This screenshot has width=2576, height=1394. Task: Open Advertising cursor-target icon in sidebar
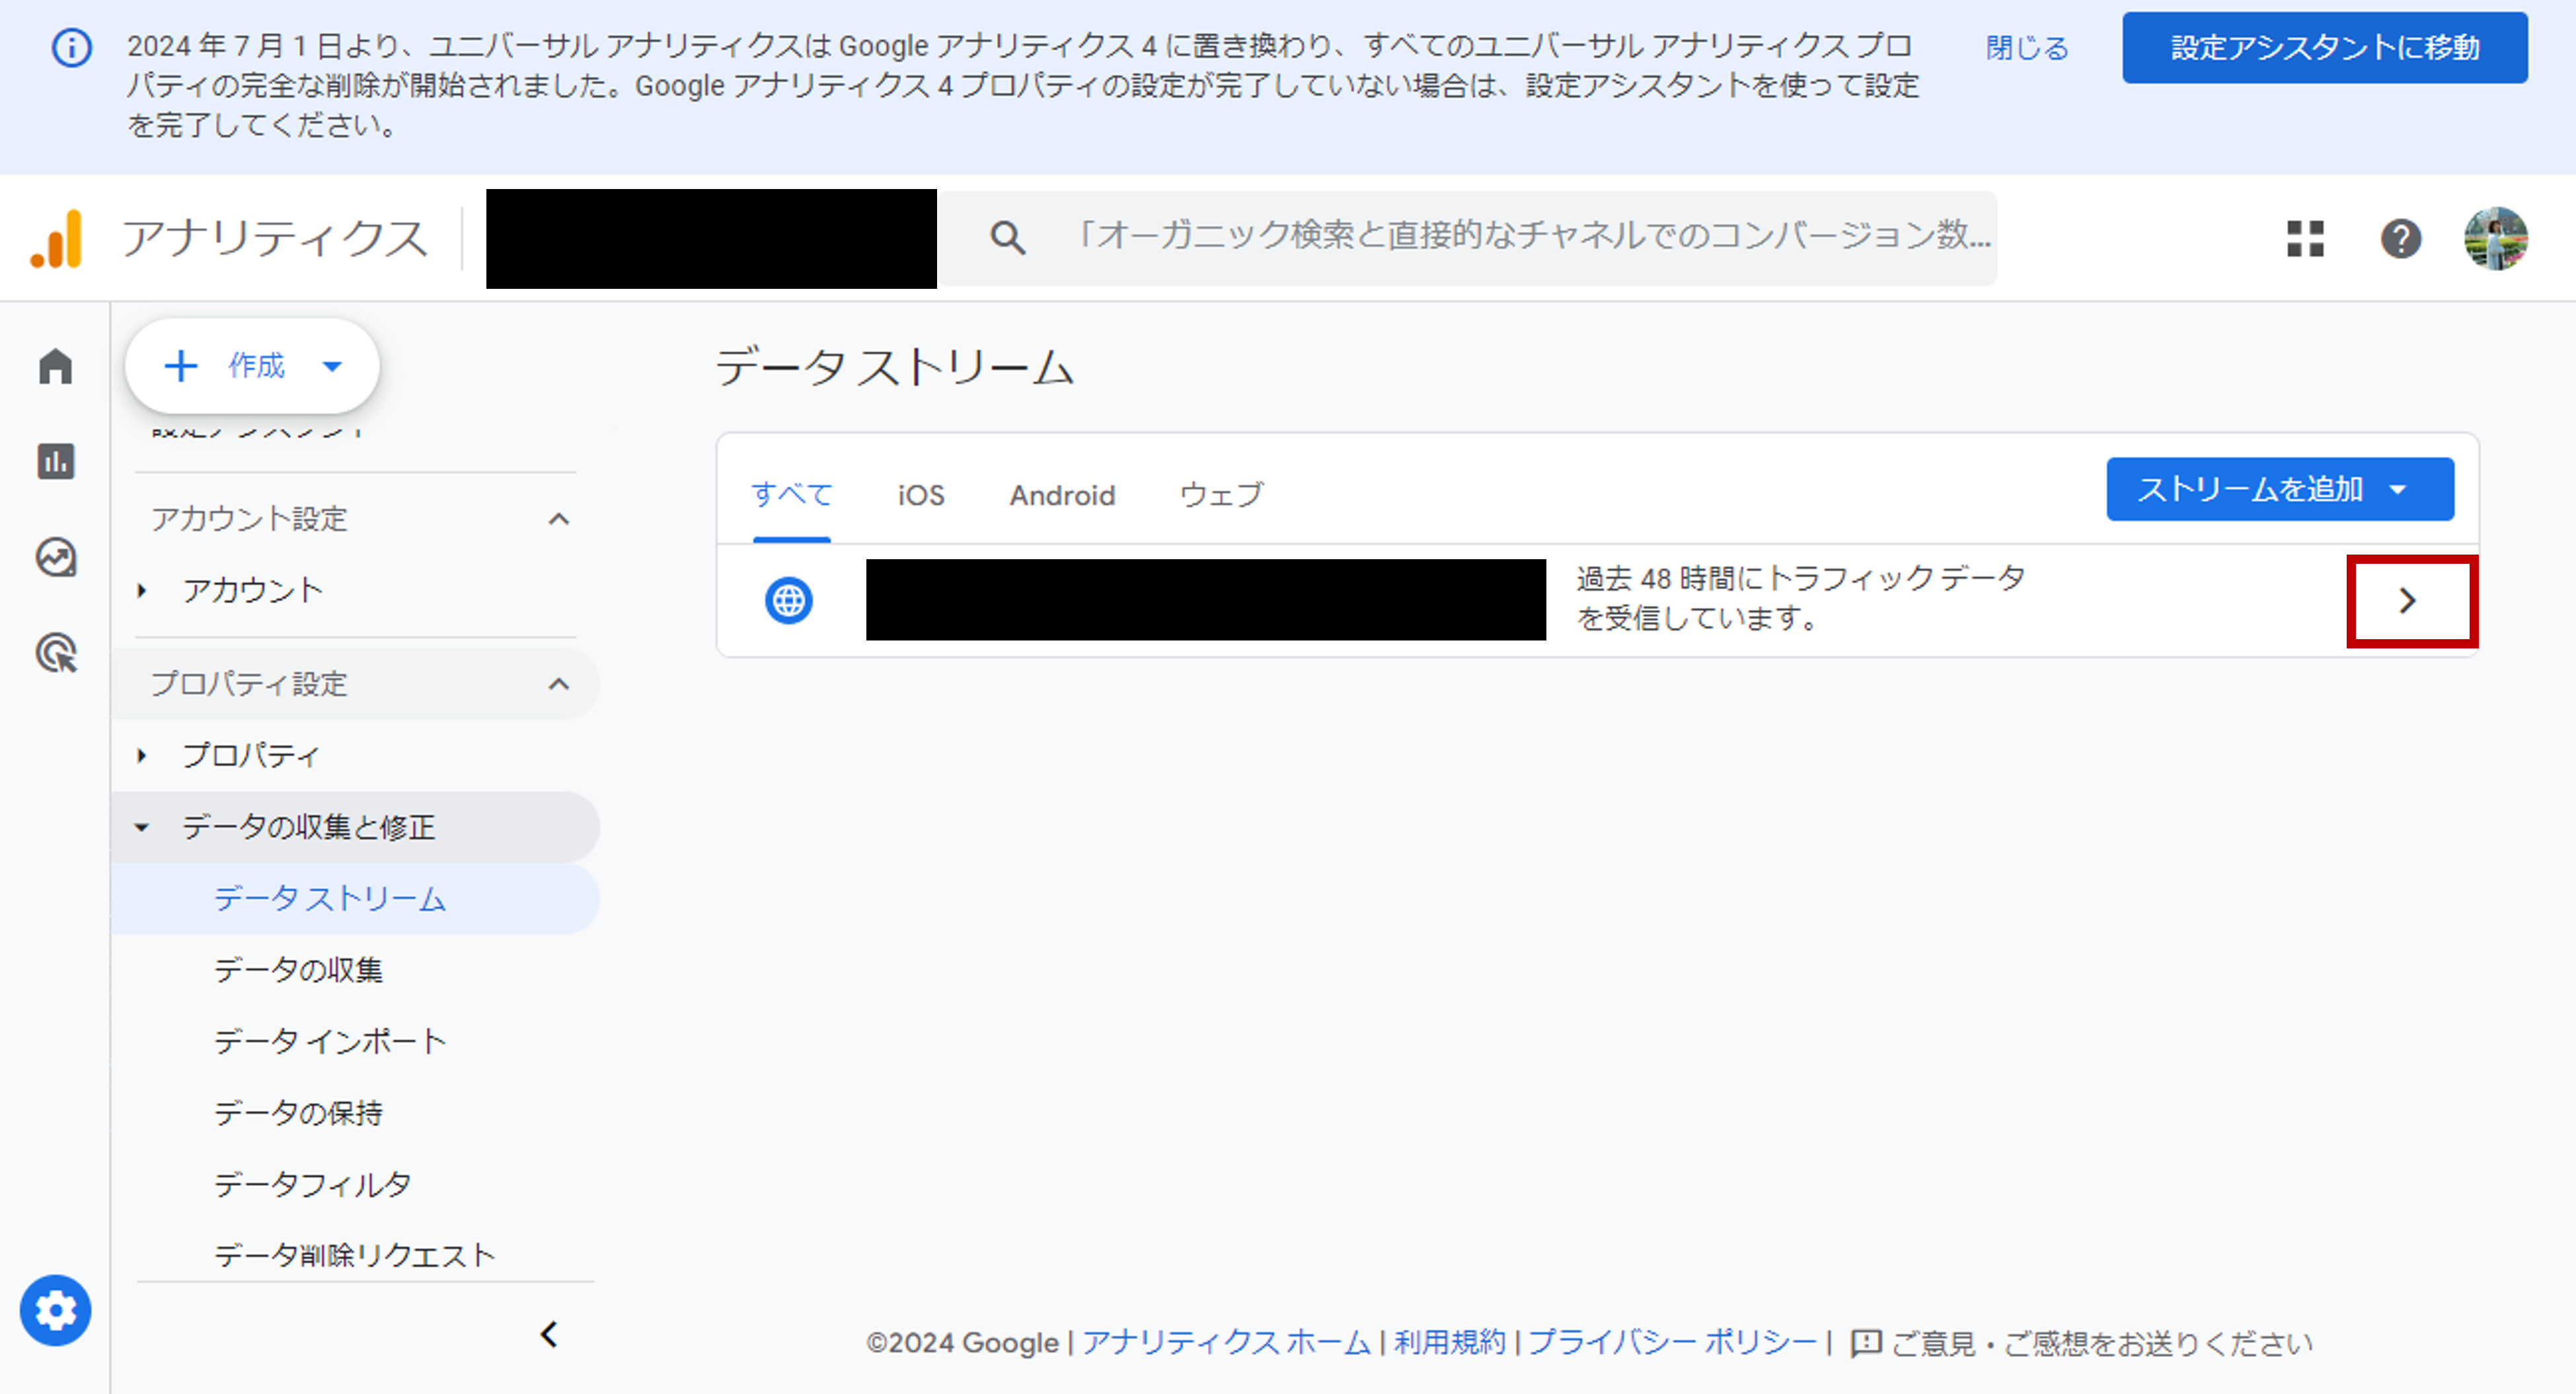[x=55, y=653]
